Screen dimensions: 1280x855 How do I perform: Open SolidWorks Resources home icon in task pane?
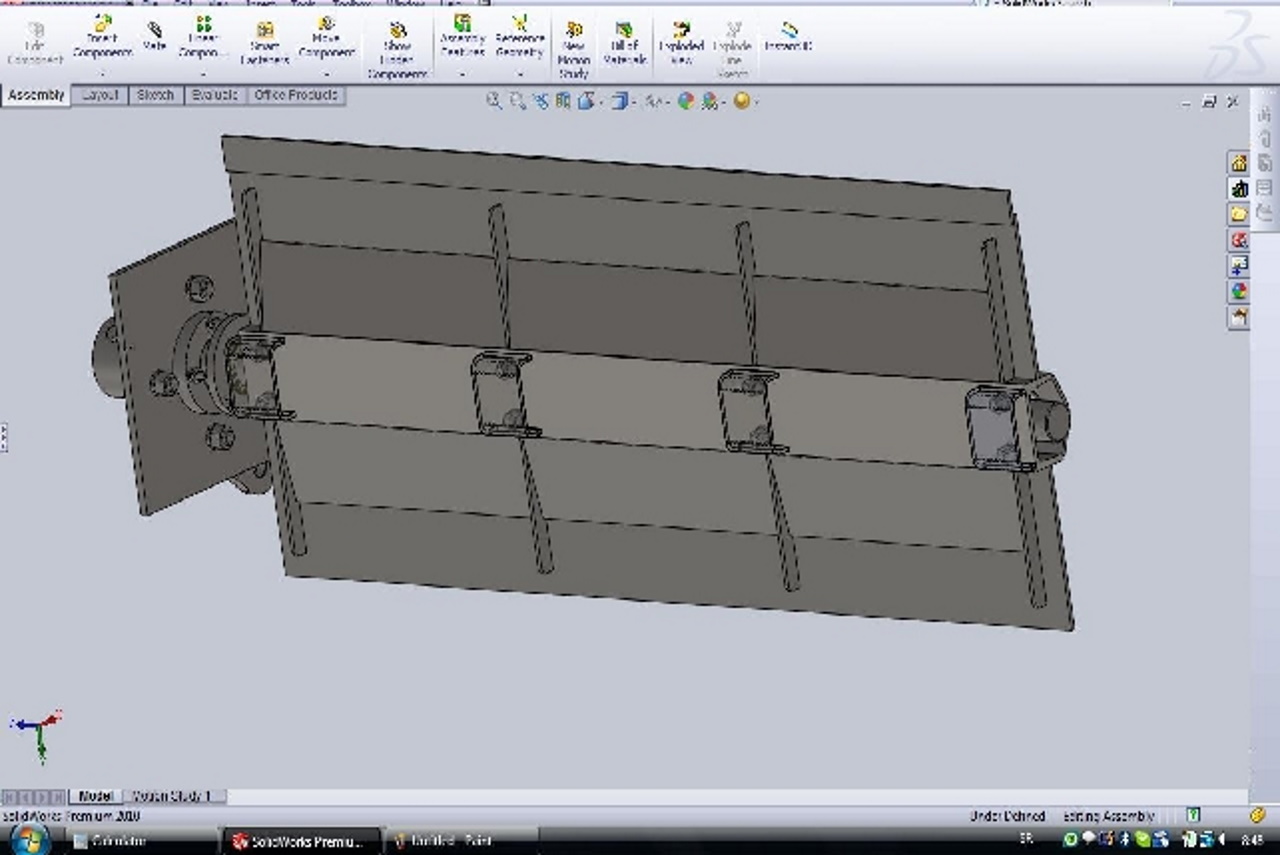[x=1239, y=162]
